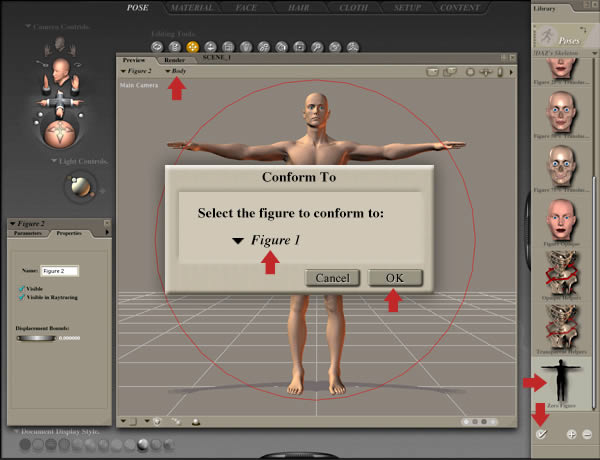Click the camera trackball sphere
This screenshot has width=600, height=460.
pos(60,134)
